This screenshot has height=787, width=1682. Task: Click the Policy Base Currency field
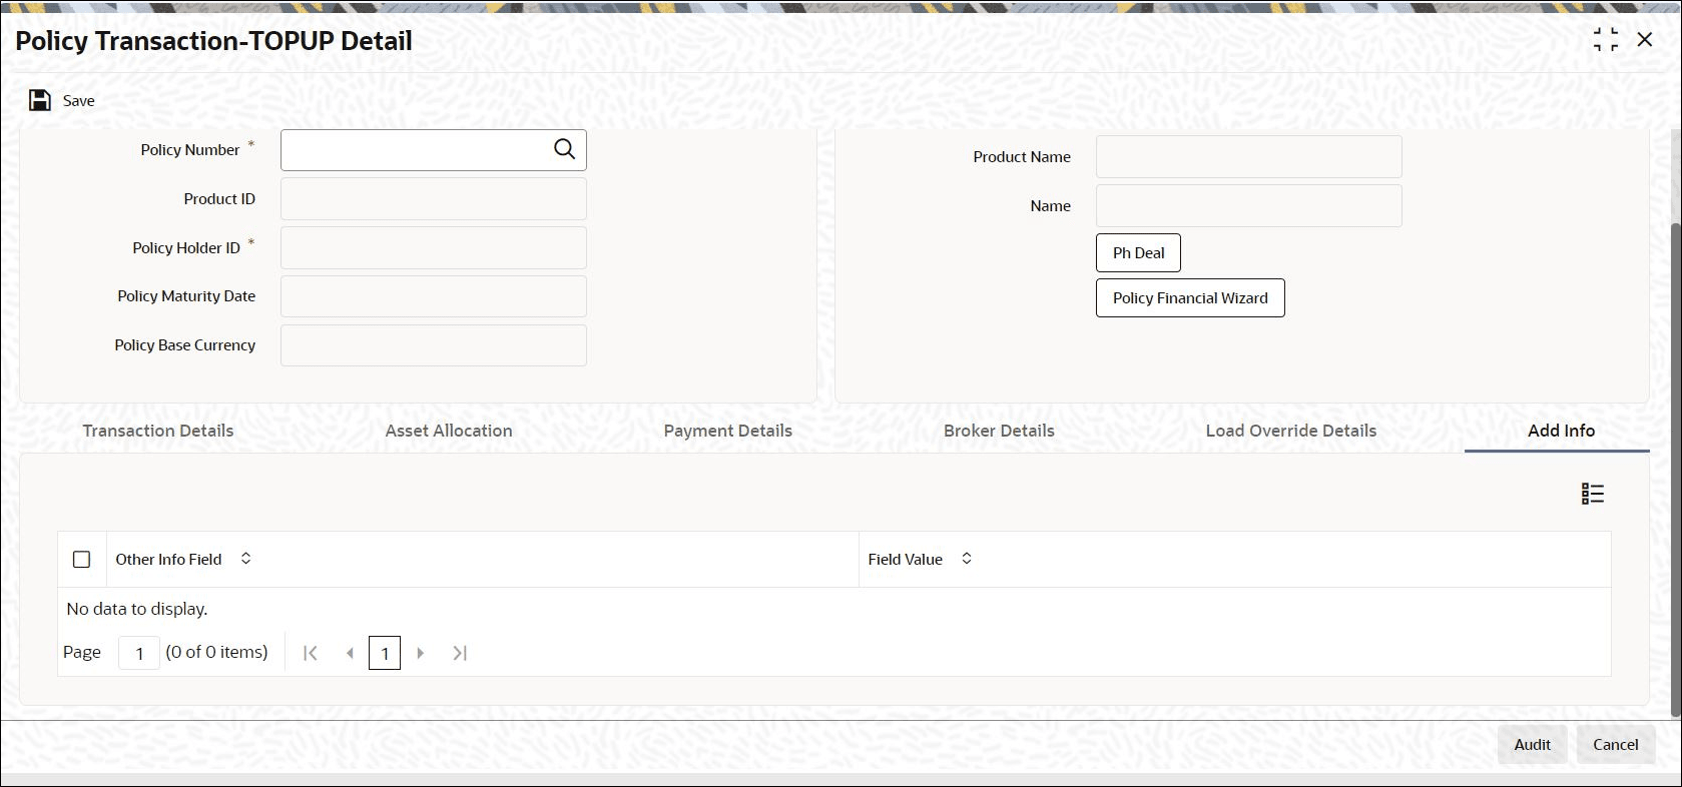(x=433, y=346)
